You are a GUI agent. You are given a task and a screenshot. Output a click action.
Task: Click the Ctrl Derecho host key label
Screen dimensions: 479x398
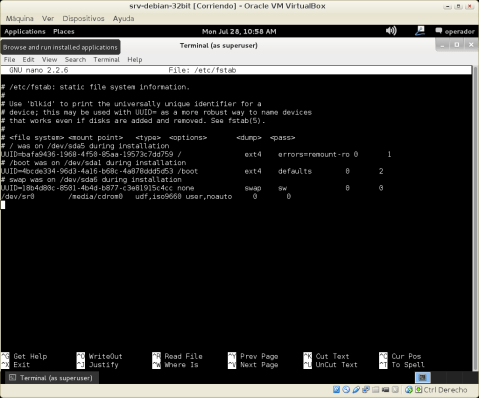(445, 390)
